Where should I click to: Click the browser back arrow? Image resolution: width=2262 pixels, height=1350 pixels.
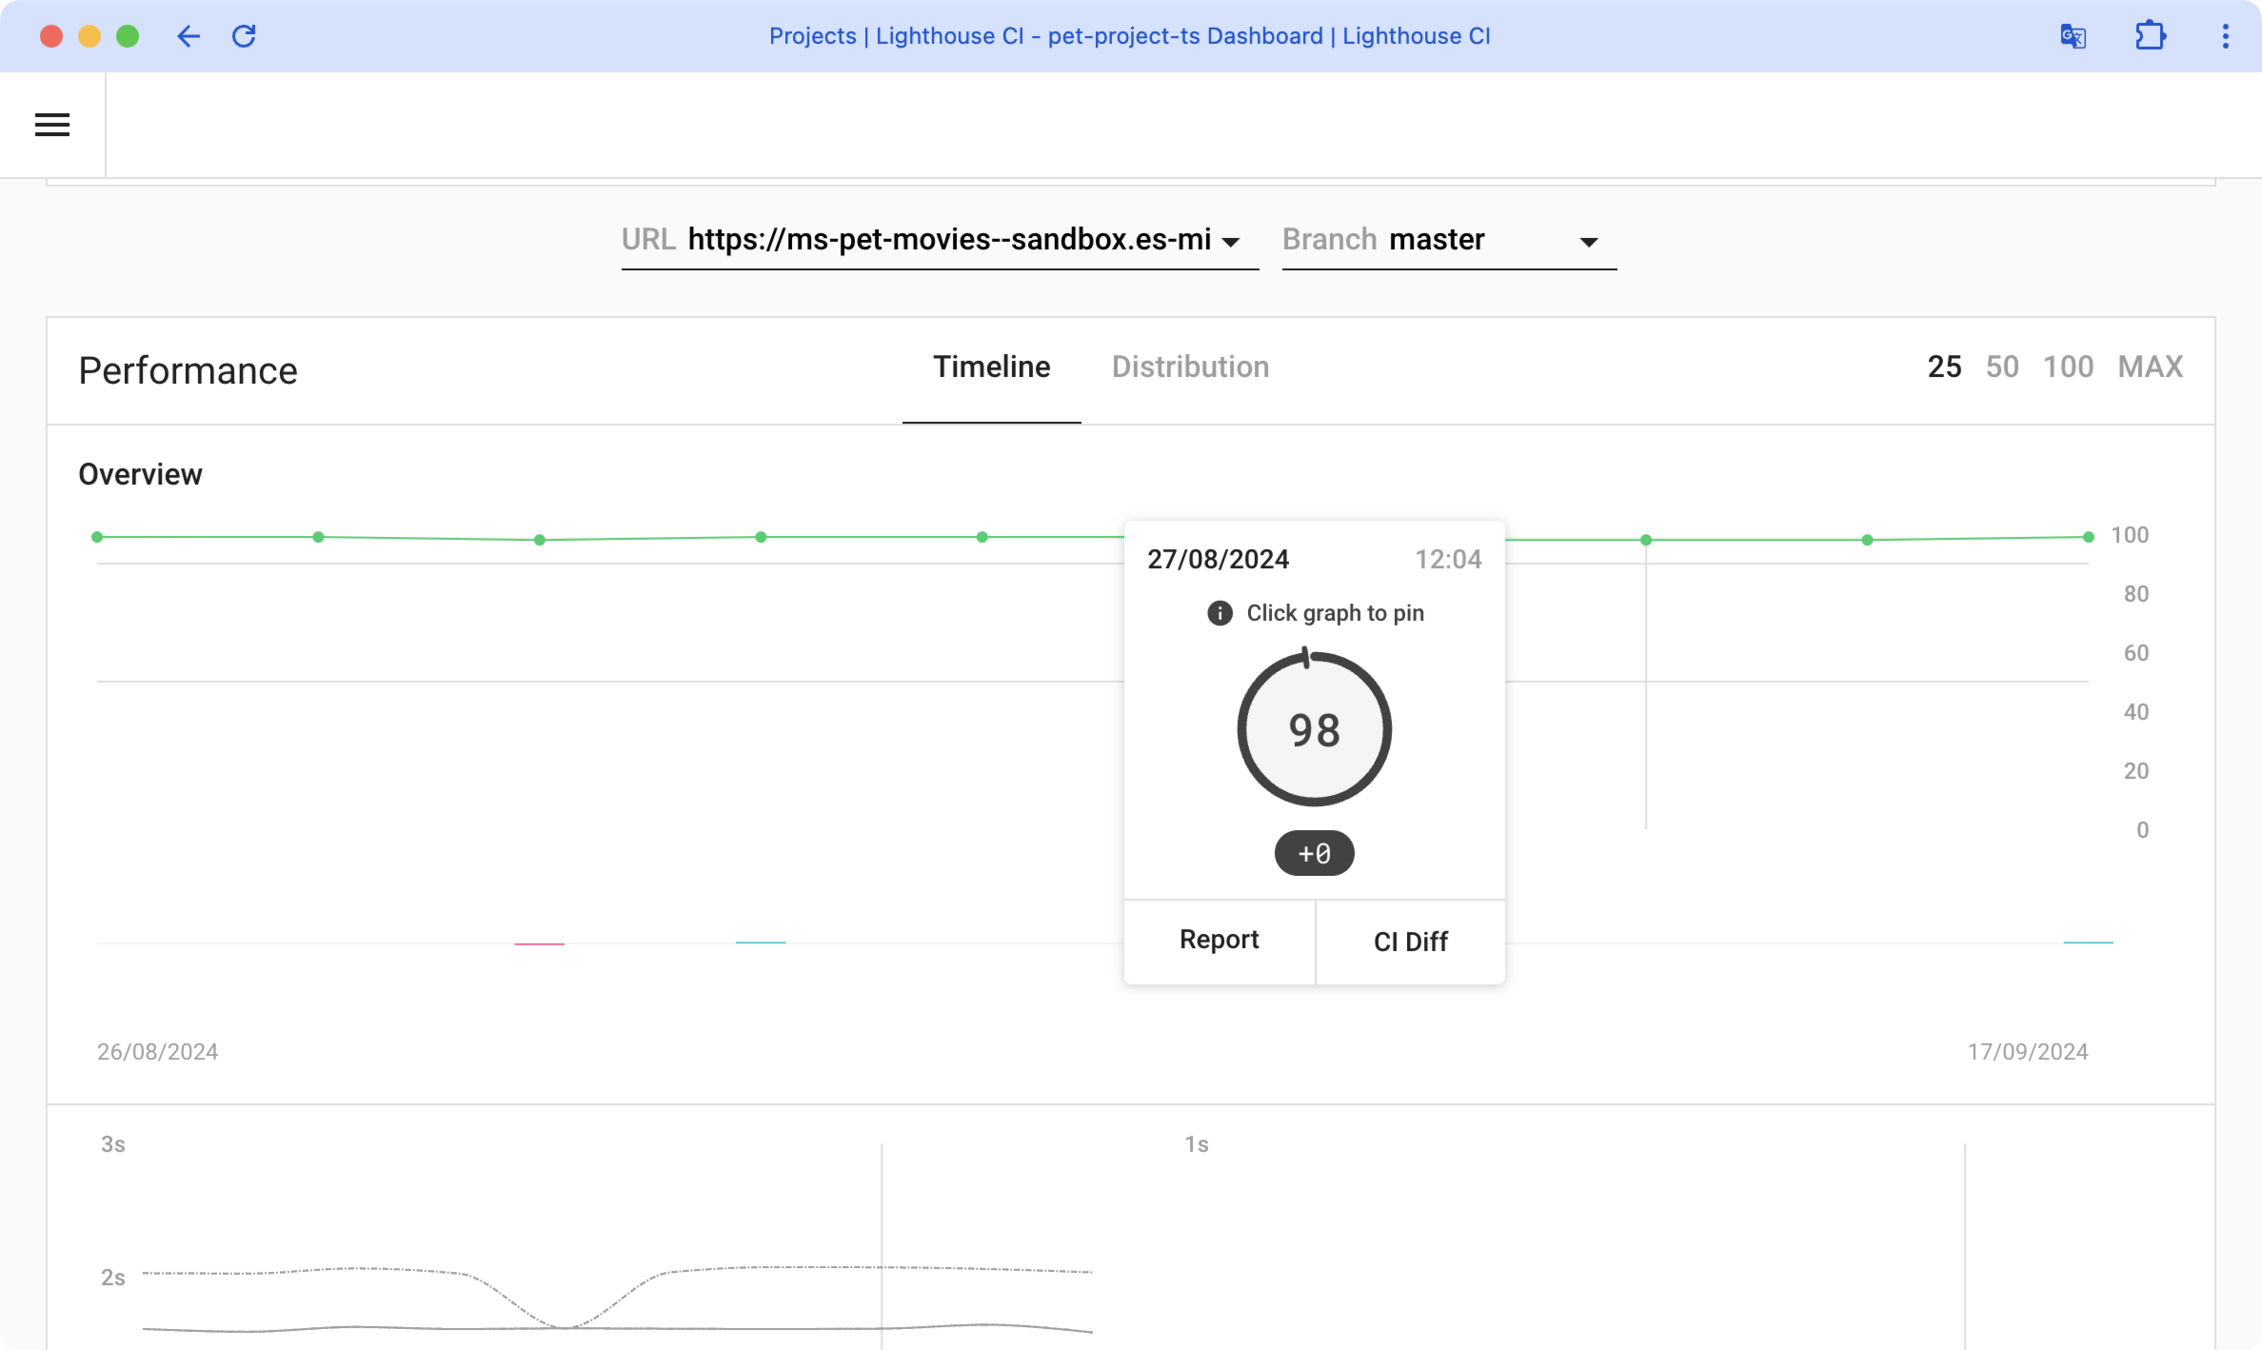(x=188, y=37)
